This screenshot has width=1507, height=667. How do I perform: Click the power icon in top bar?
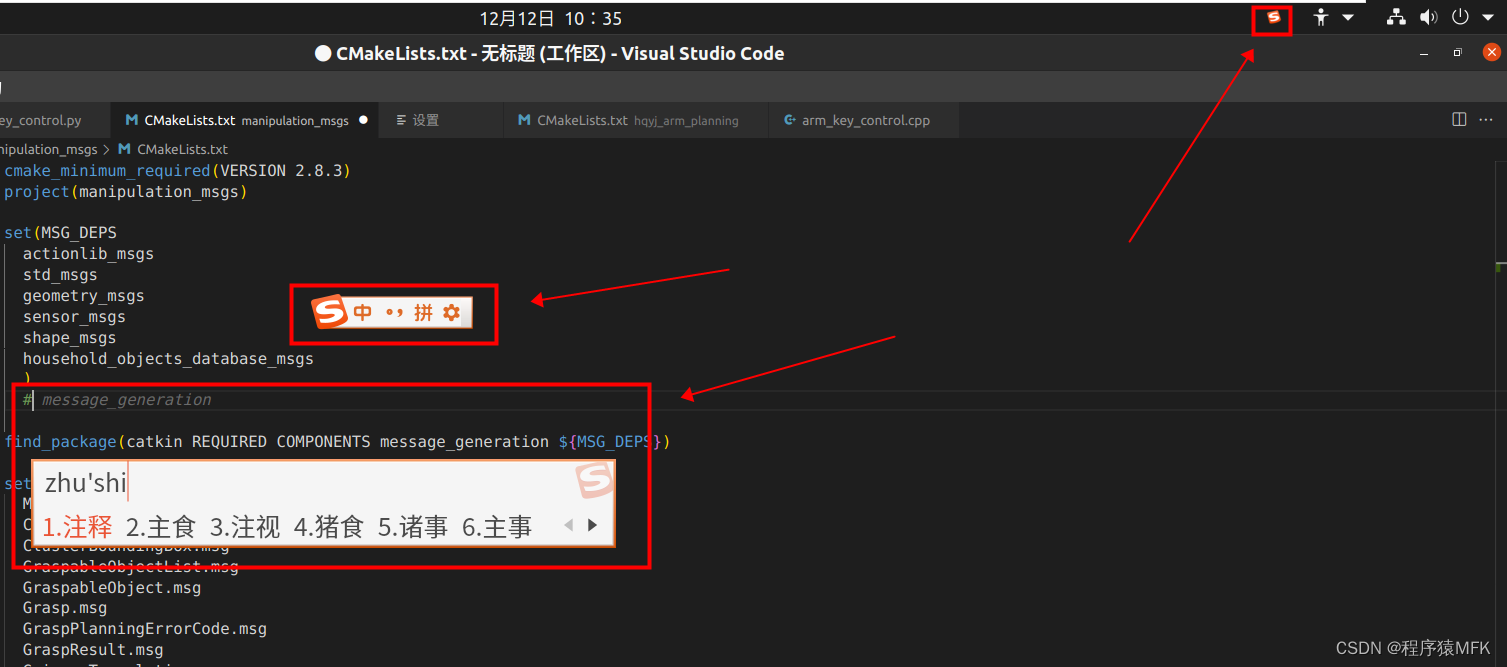[1460, 17]
